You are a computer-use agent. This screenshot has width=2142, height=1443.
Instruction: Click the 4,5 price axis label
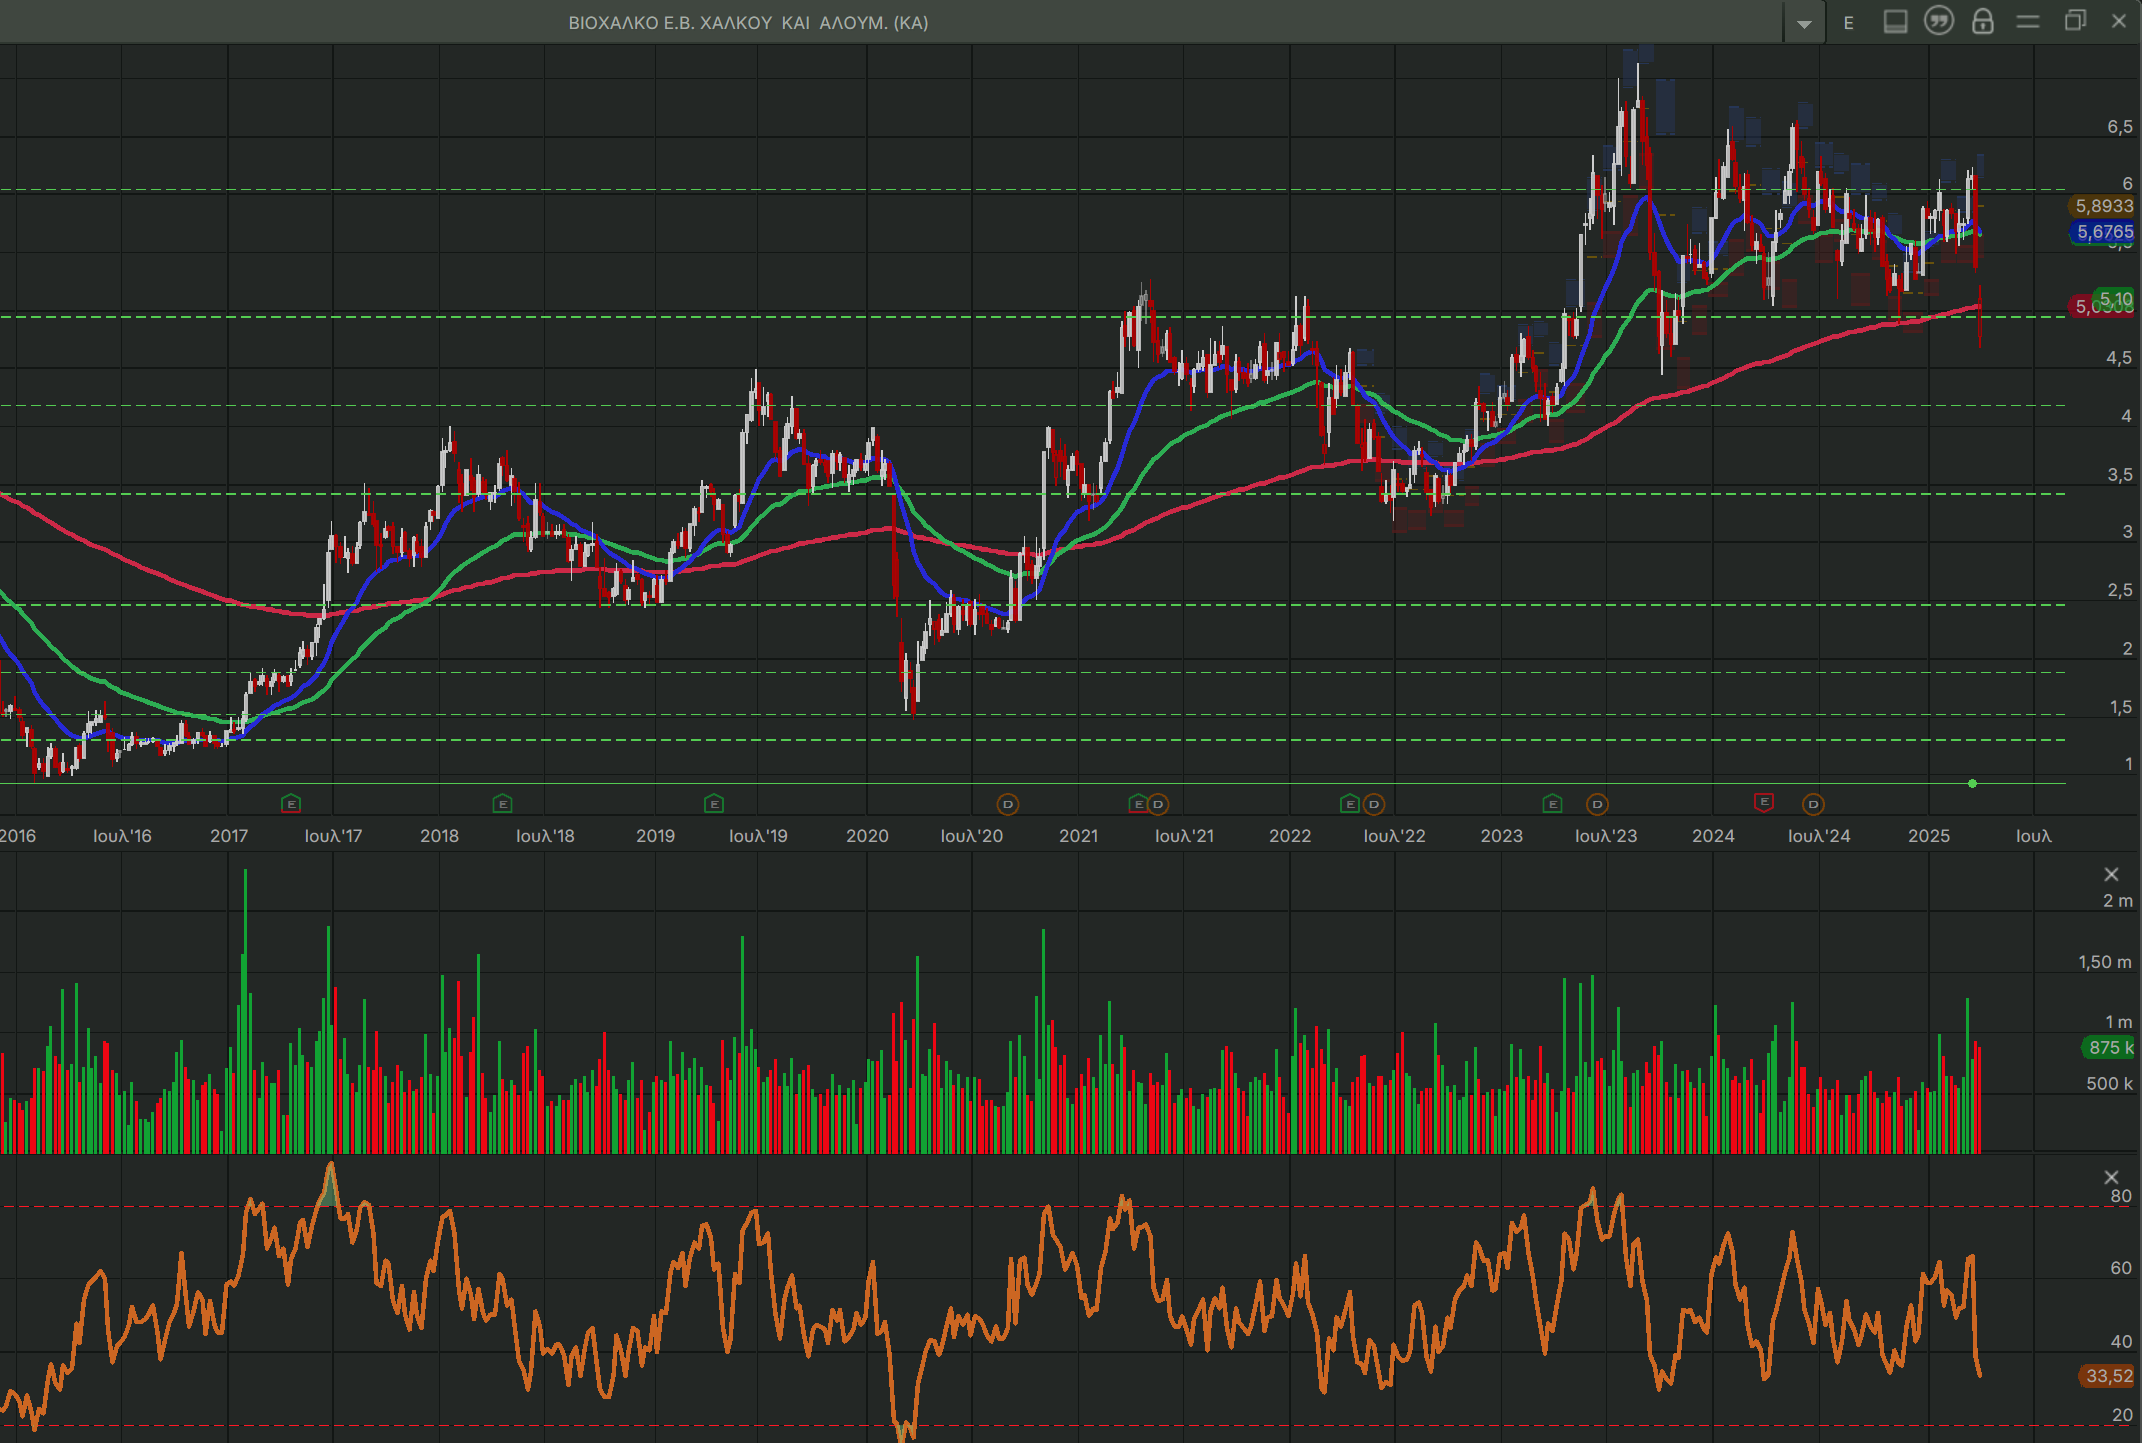[x=2119, y=358]
